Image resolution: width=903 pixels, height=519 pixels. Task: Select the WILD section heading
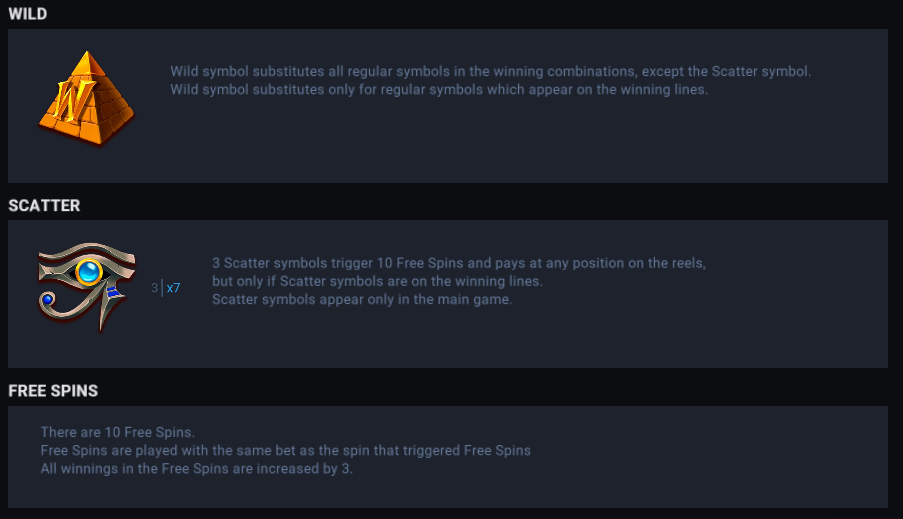click(28, 14)
